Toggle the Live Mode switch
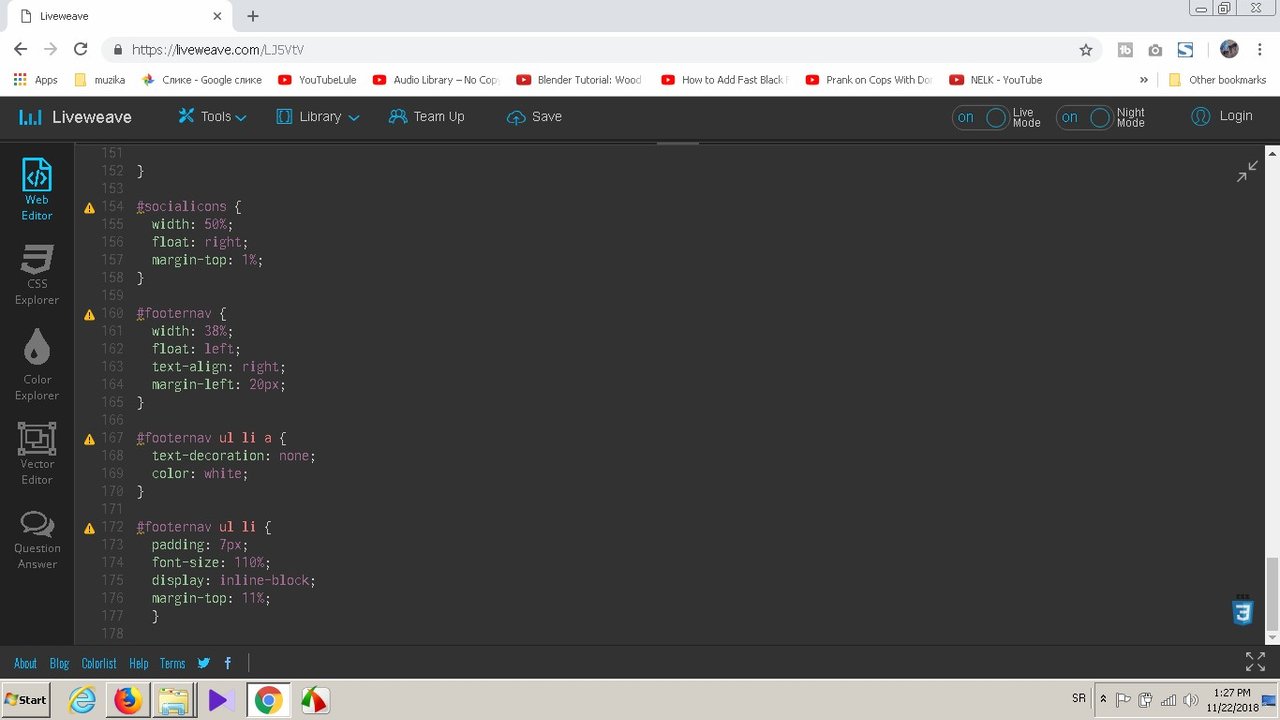1280x720 pixels. coord(980,117)
